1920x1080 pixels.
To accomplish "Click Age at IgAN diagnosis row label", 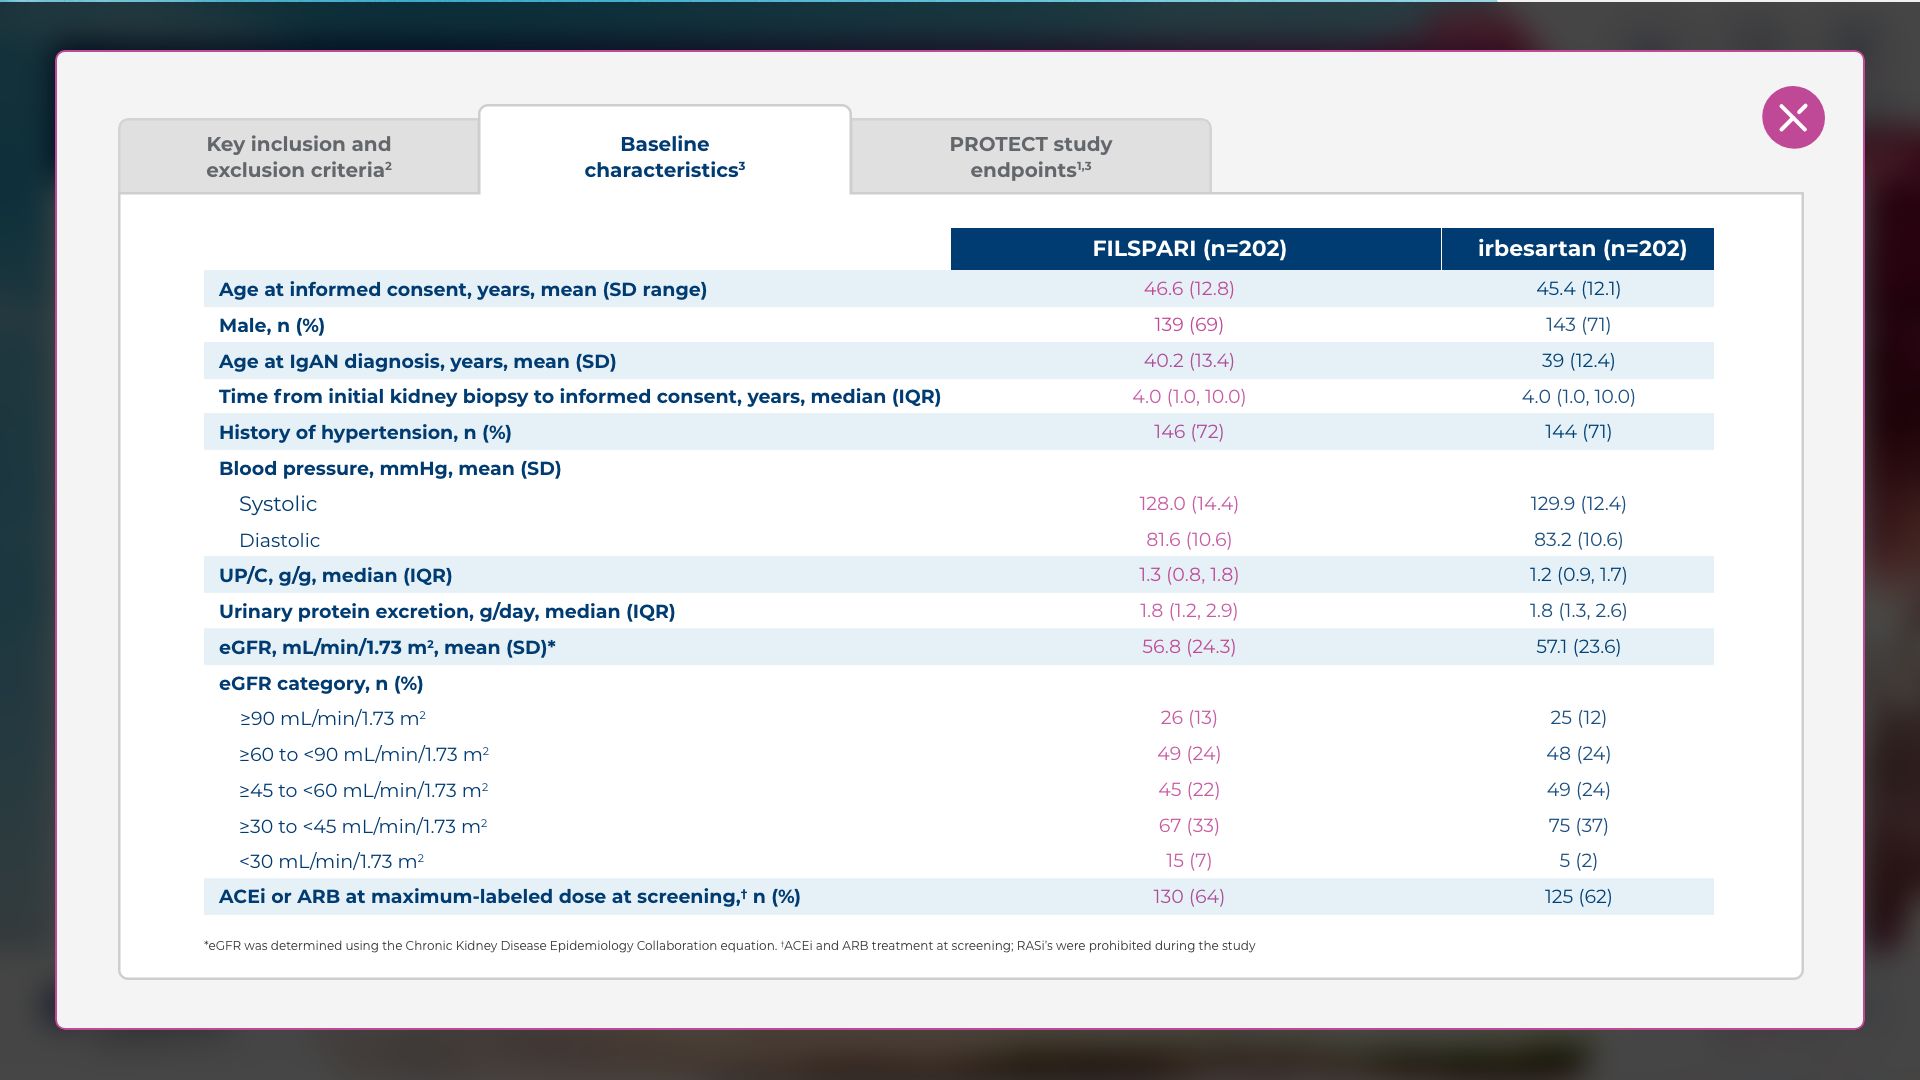I will tap(417, 362).
